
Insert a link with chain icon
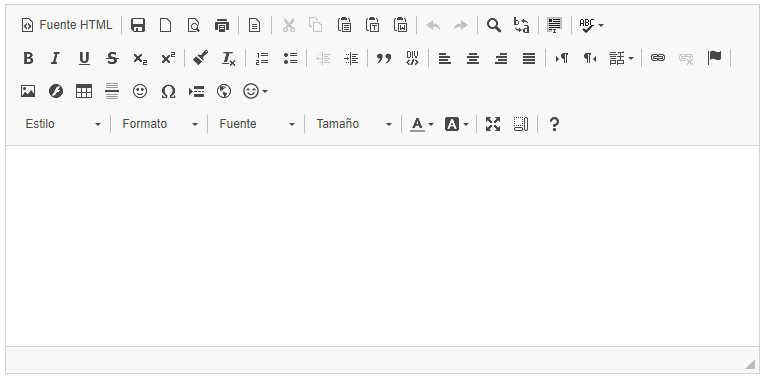point(658,58)
